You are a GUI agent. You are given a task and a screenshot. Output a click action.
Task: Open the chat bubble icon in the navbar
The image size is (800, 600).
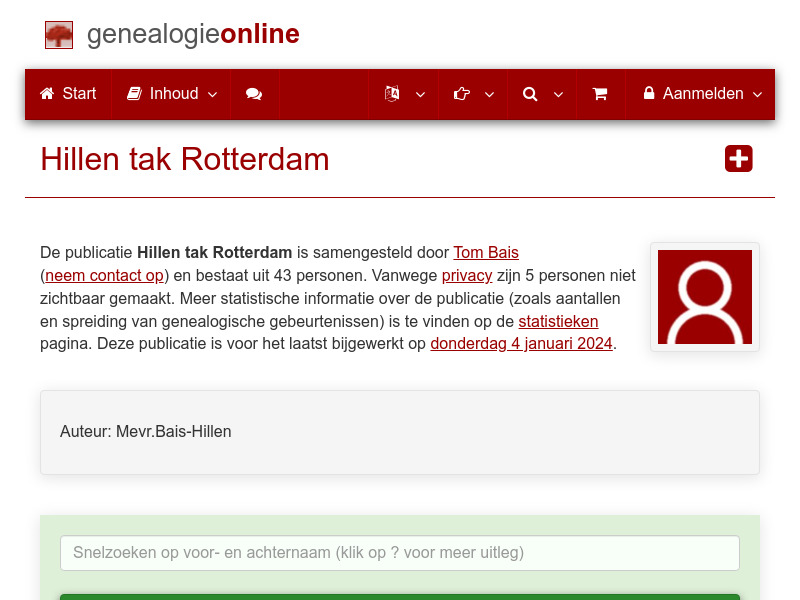click(253, 94)
